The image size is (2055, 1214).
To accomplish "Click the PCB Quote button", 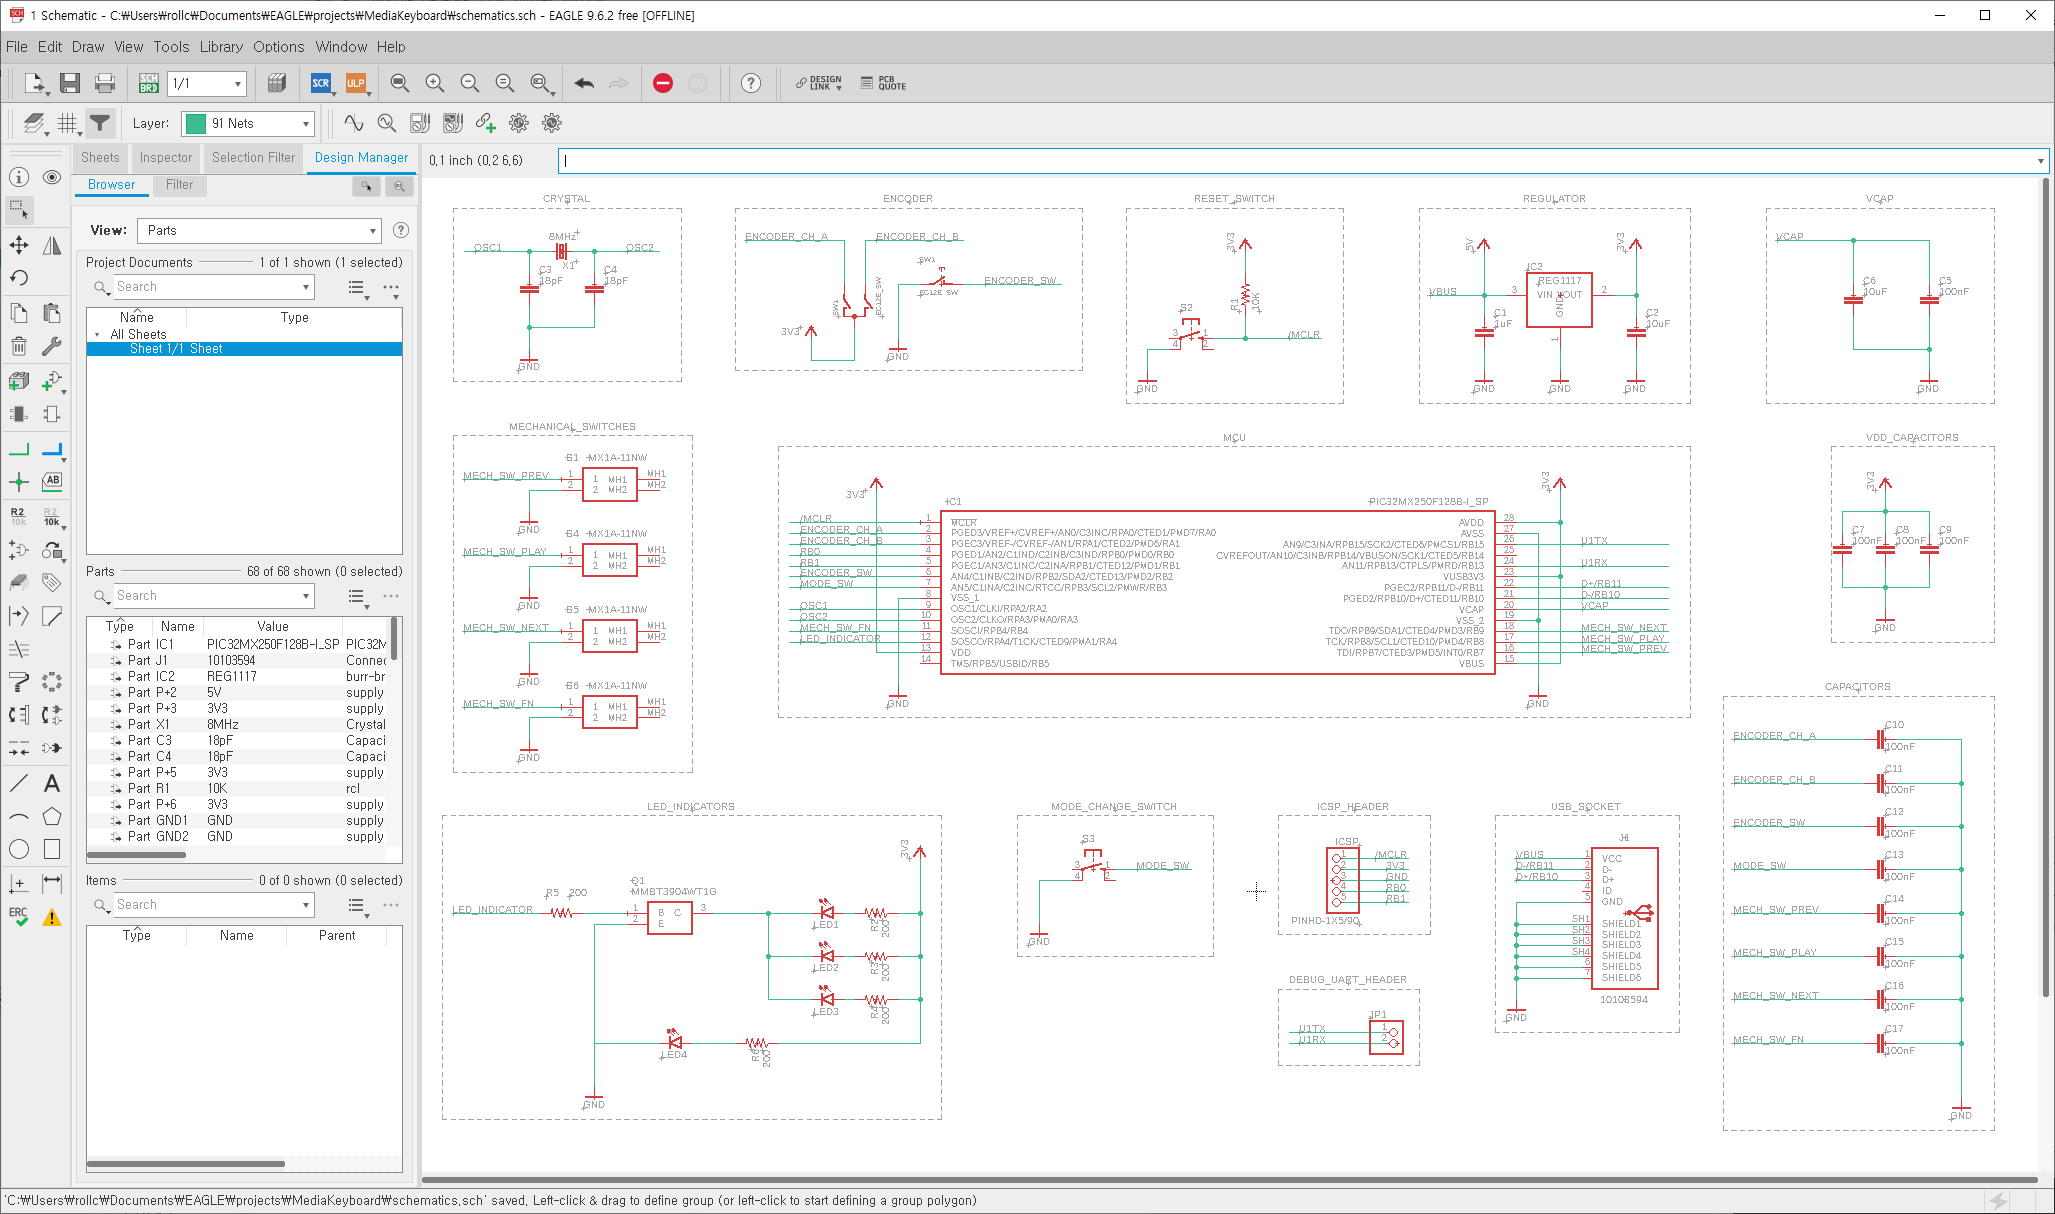I will click(x=883, y=84).
